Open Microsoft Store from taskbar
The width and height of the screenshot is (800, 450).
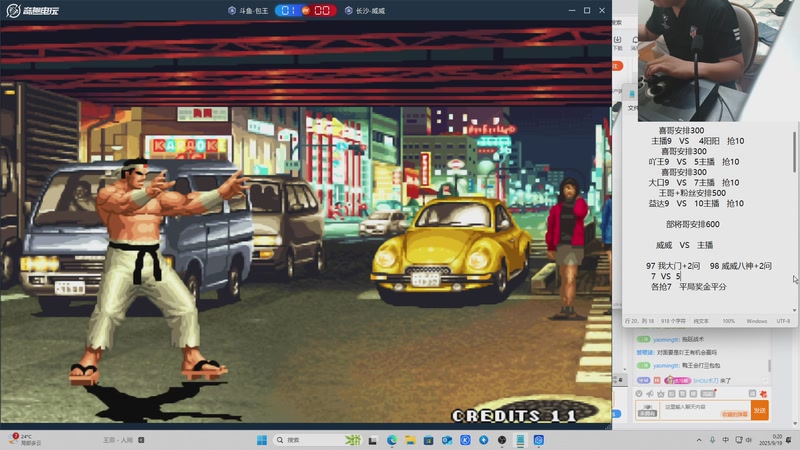429,440
